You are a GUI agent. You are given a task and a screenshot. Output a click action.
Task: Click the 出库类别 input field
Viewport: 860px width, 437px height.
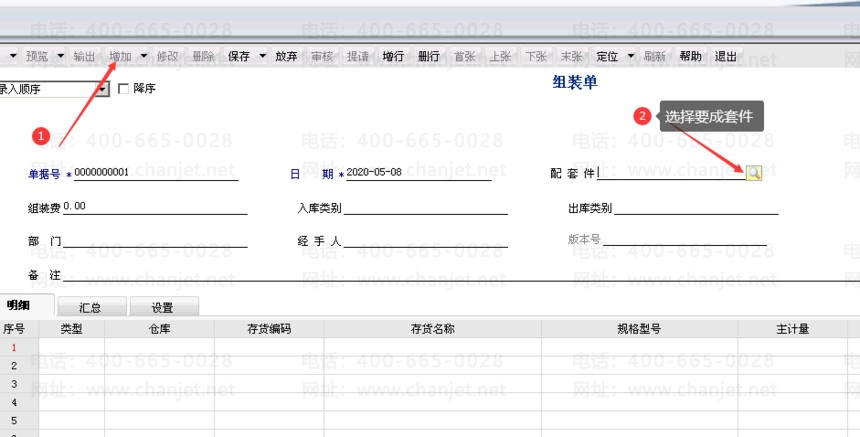(x=696, y=207)
